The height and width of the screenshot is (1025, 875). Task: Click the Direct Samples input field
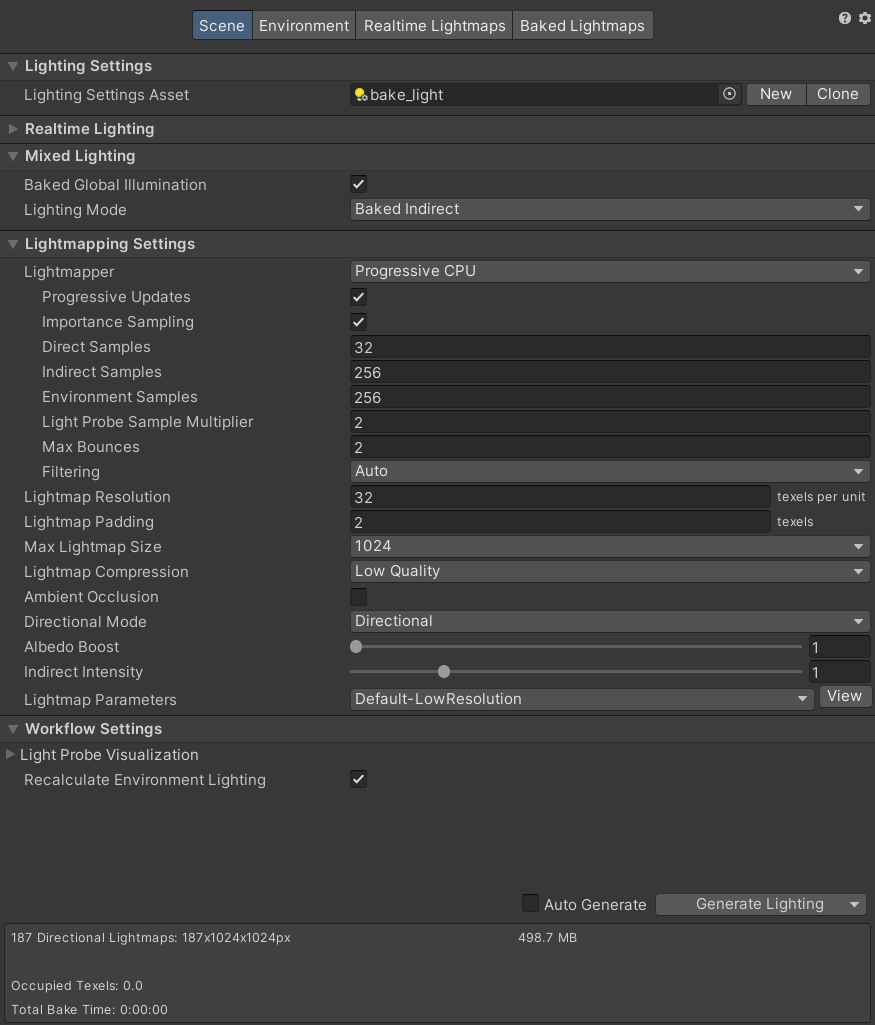(x=610, y=347)
